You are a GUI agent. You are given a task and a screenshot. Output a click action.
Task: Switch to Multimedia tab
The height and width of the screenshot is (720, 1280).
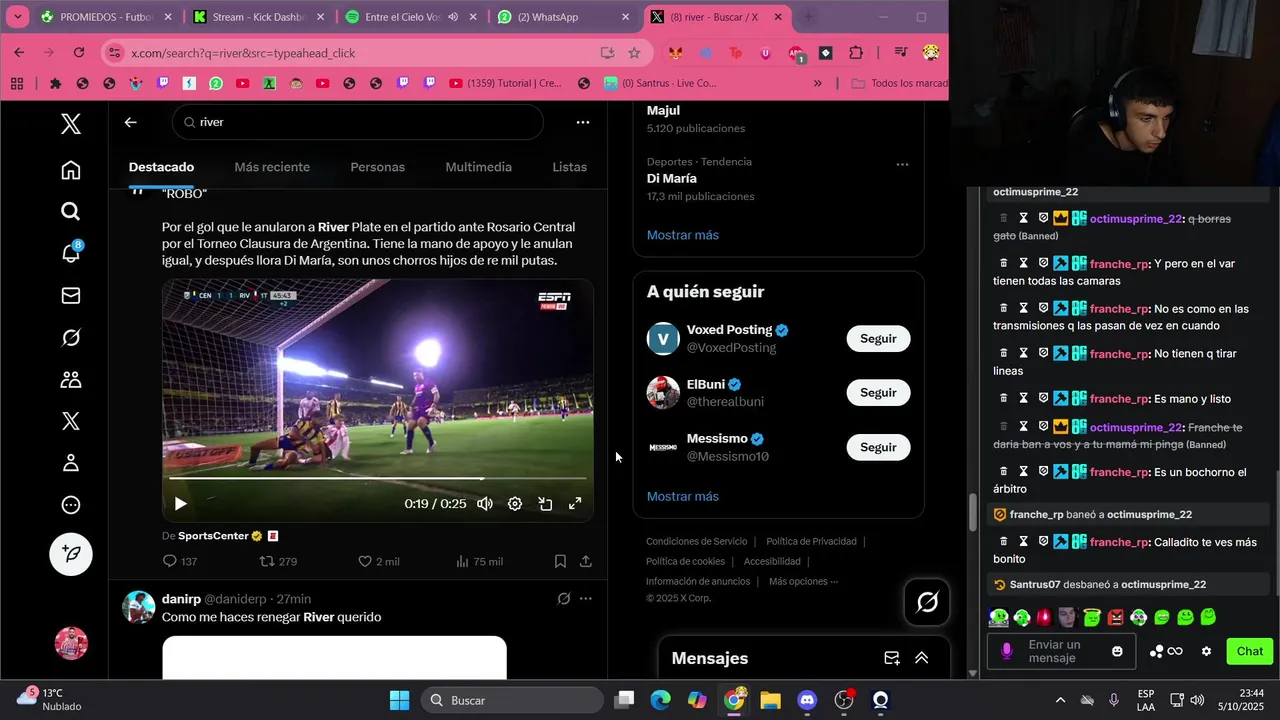[478, 167]
